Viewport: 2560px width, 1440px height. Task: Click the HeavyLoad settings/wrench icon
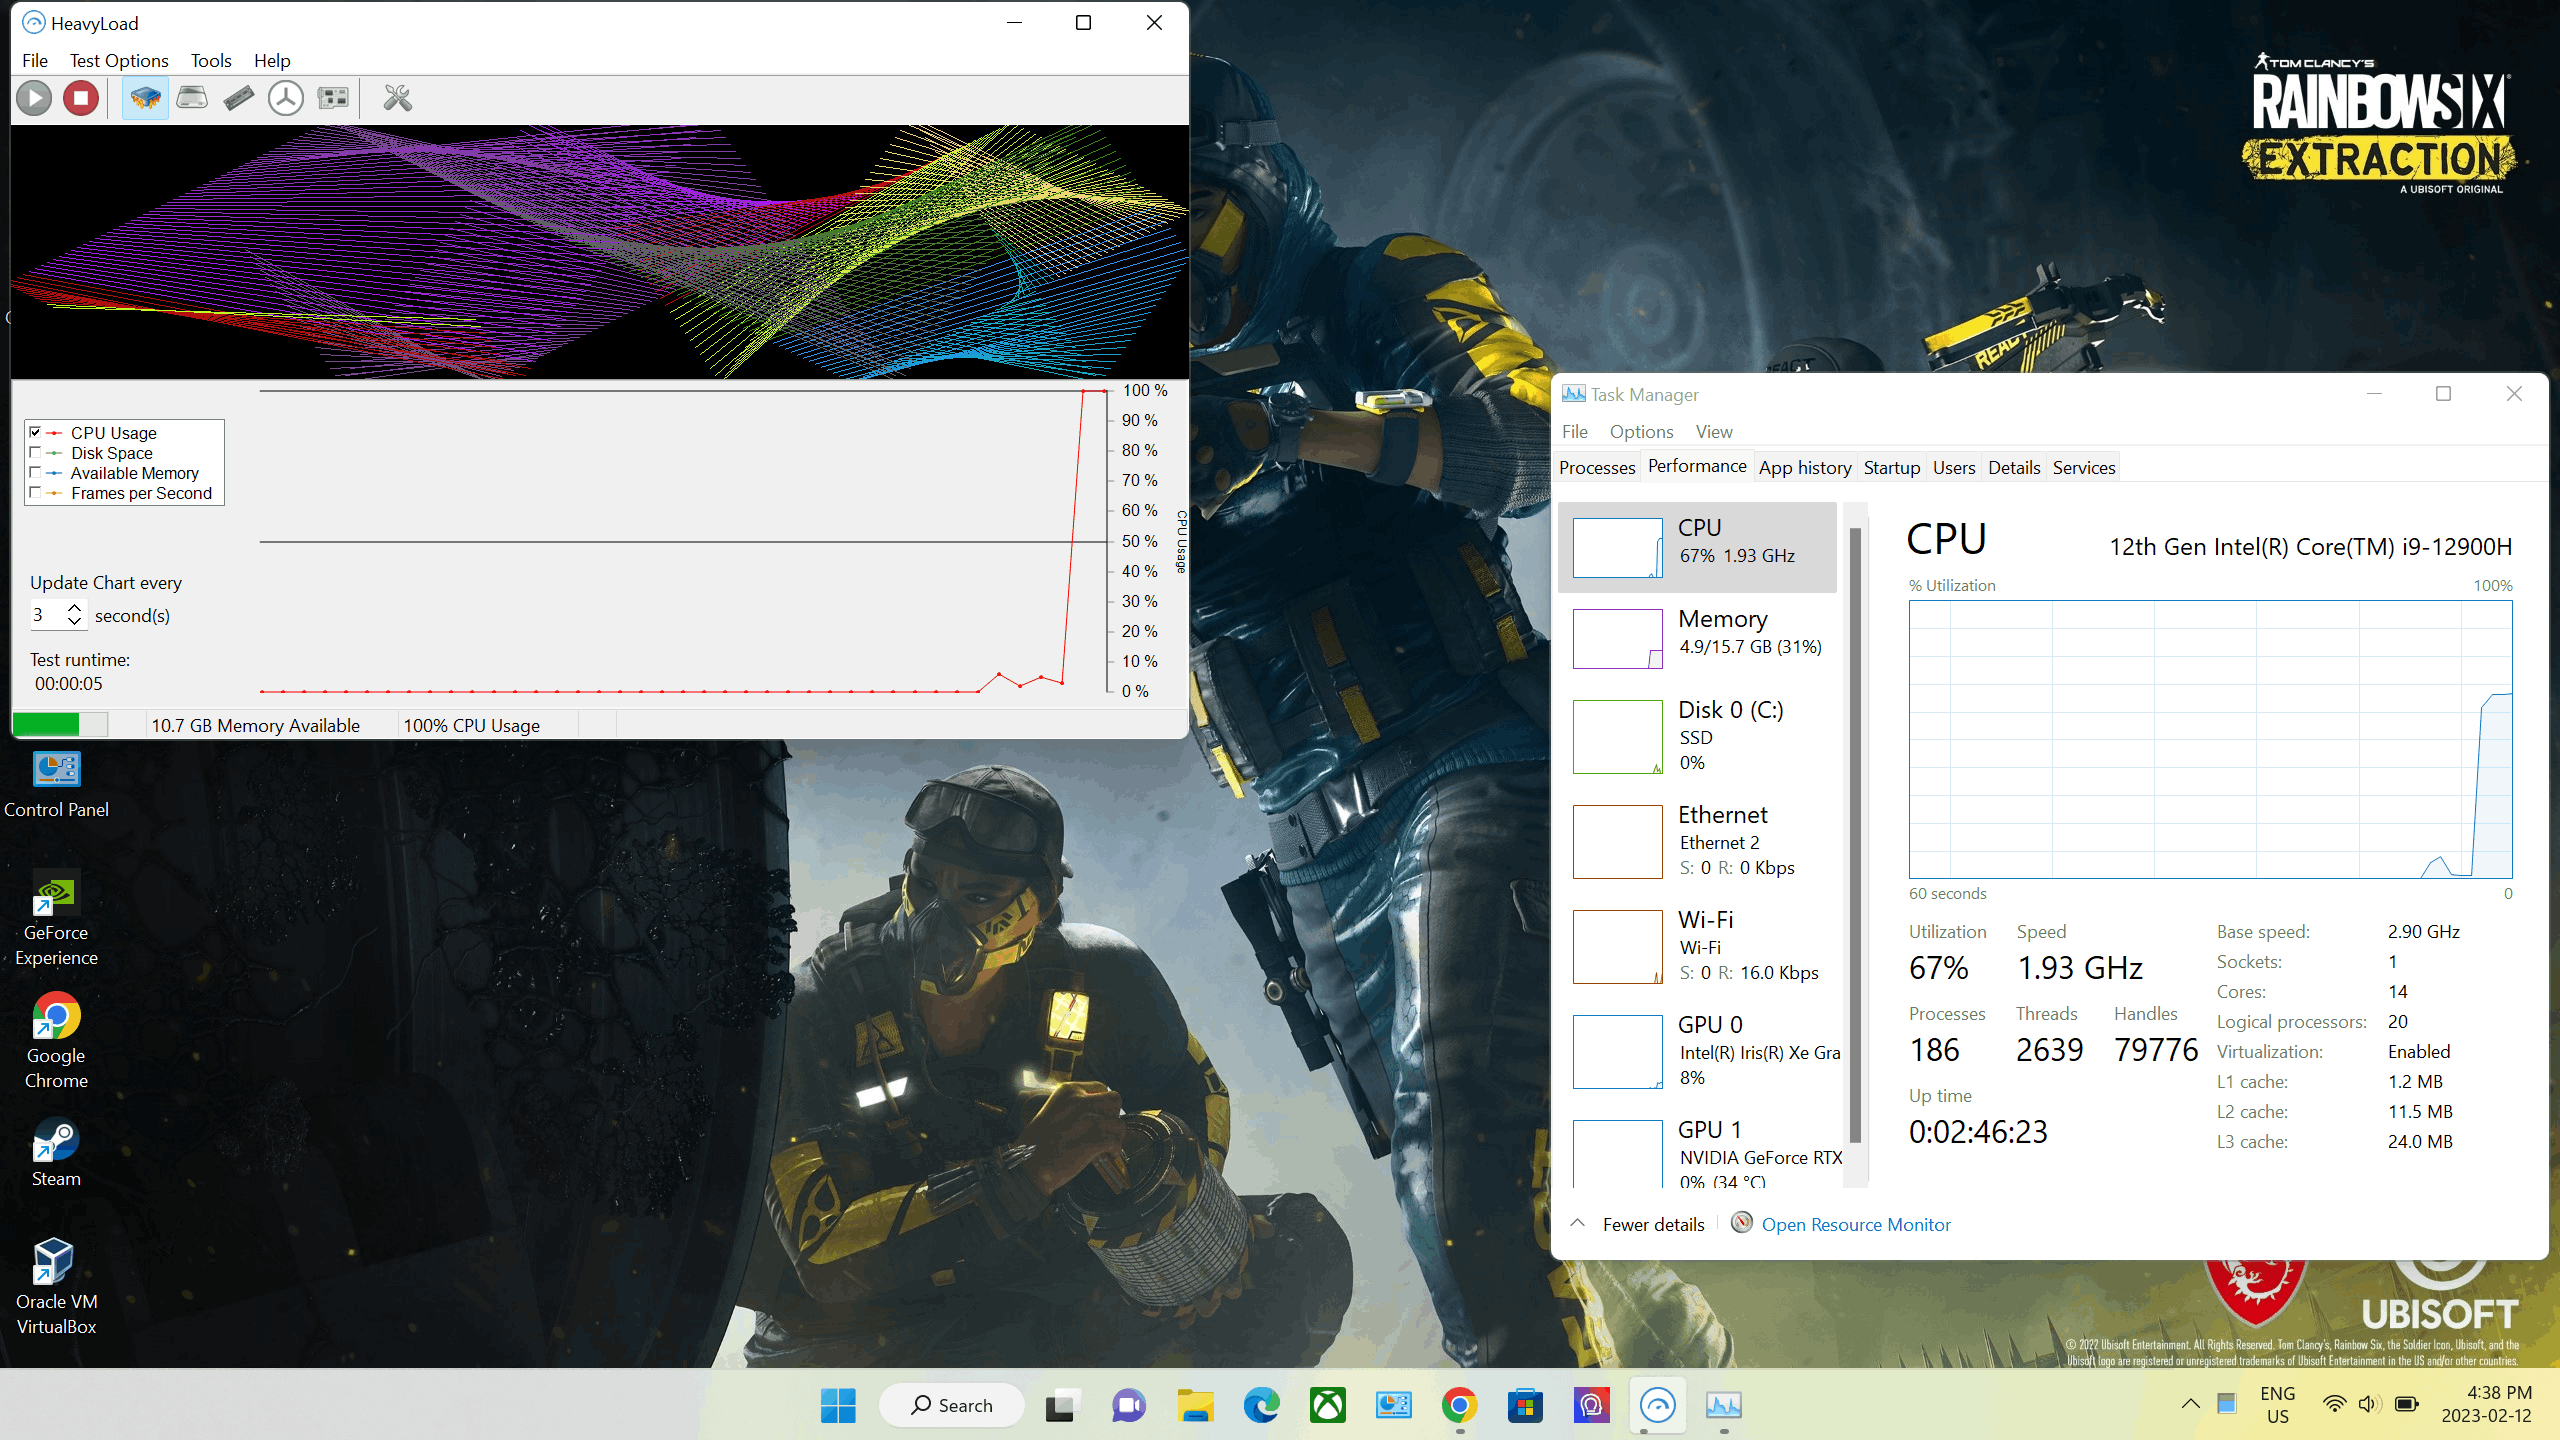tap(396, 97)
